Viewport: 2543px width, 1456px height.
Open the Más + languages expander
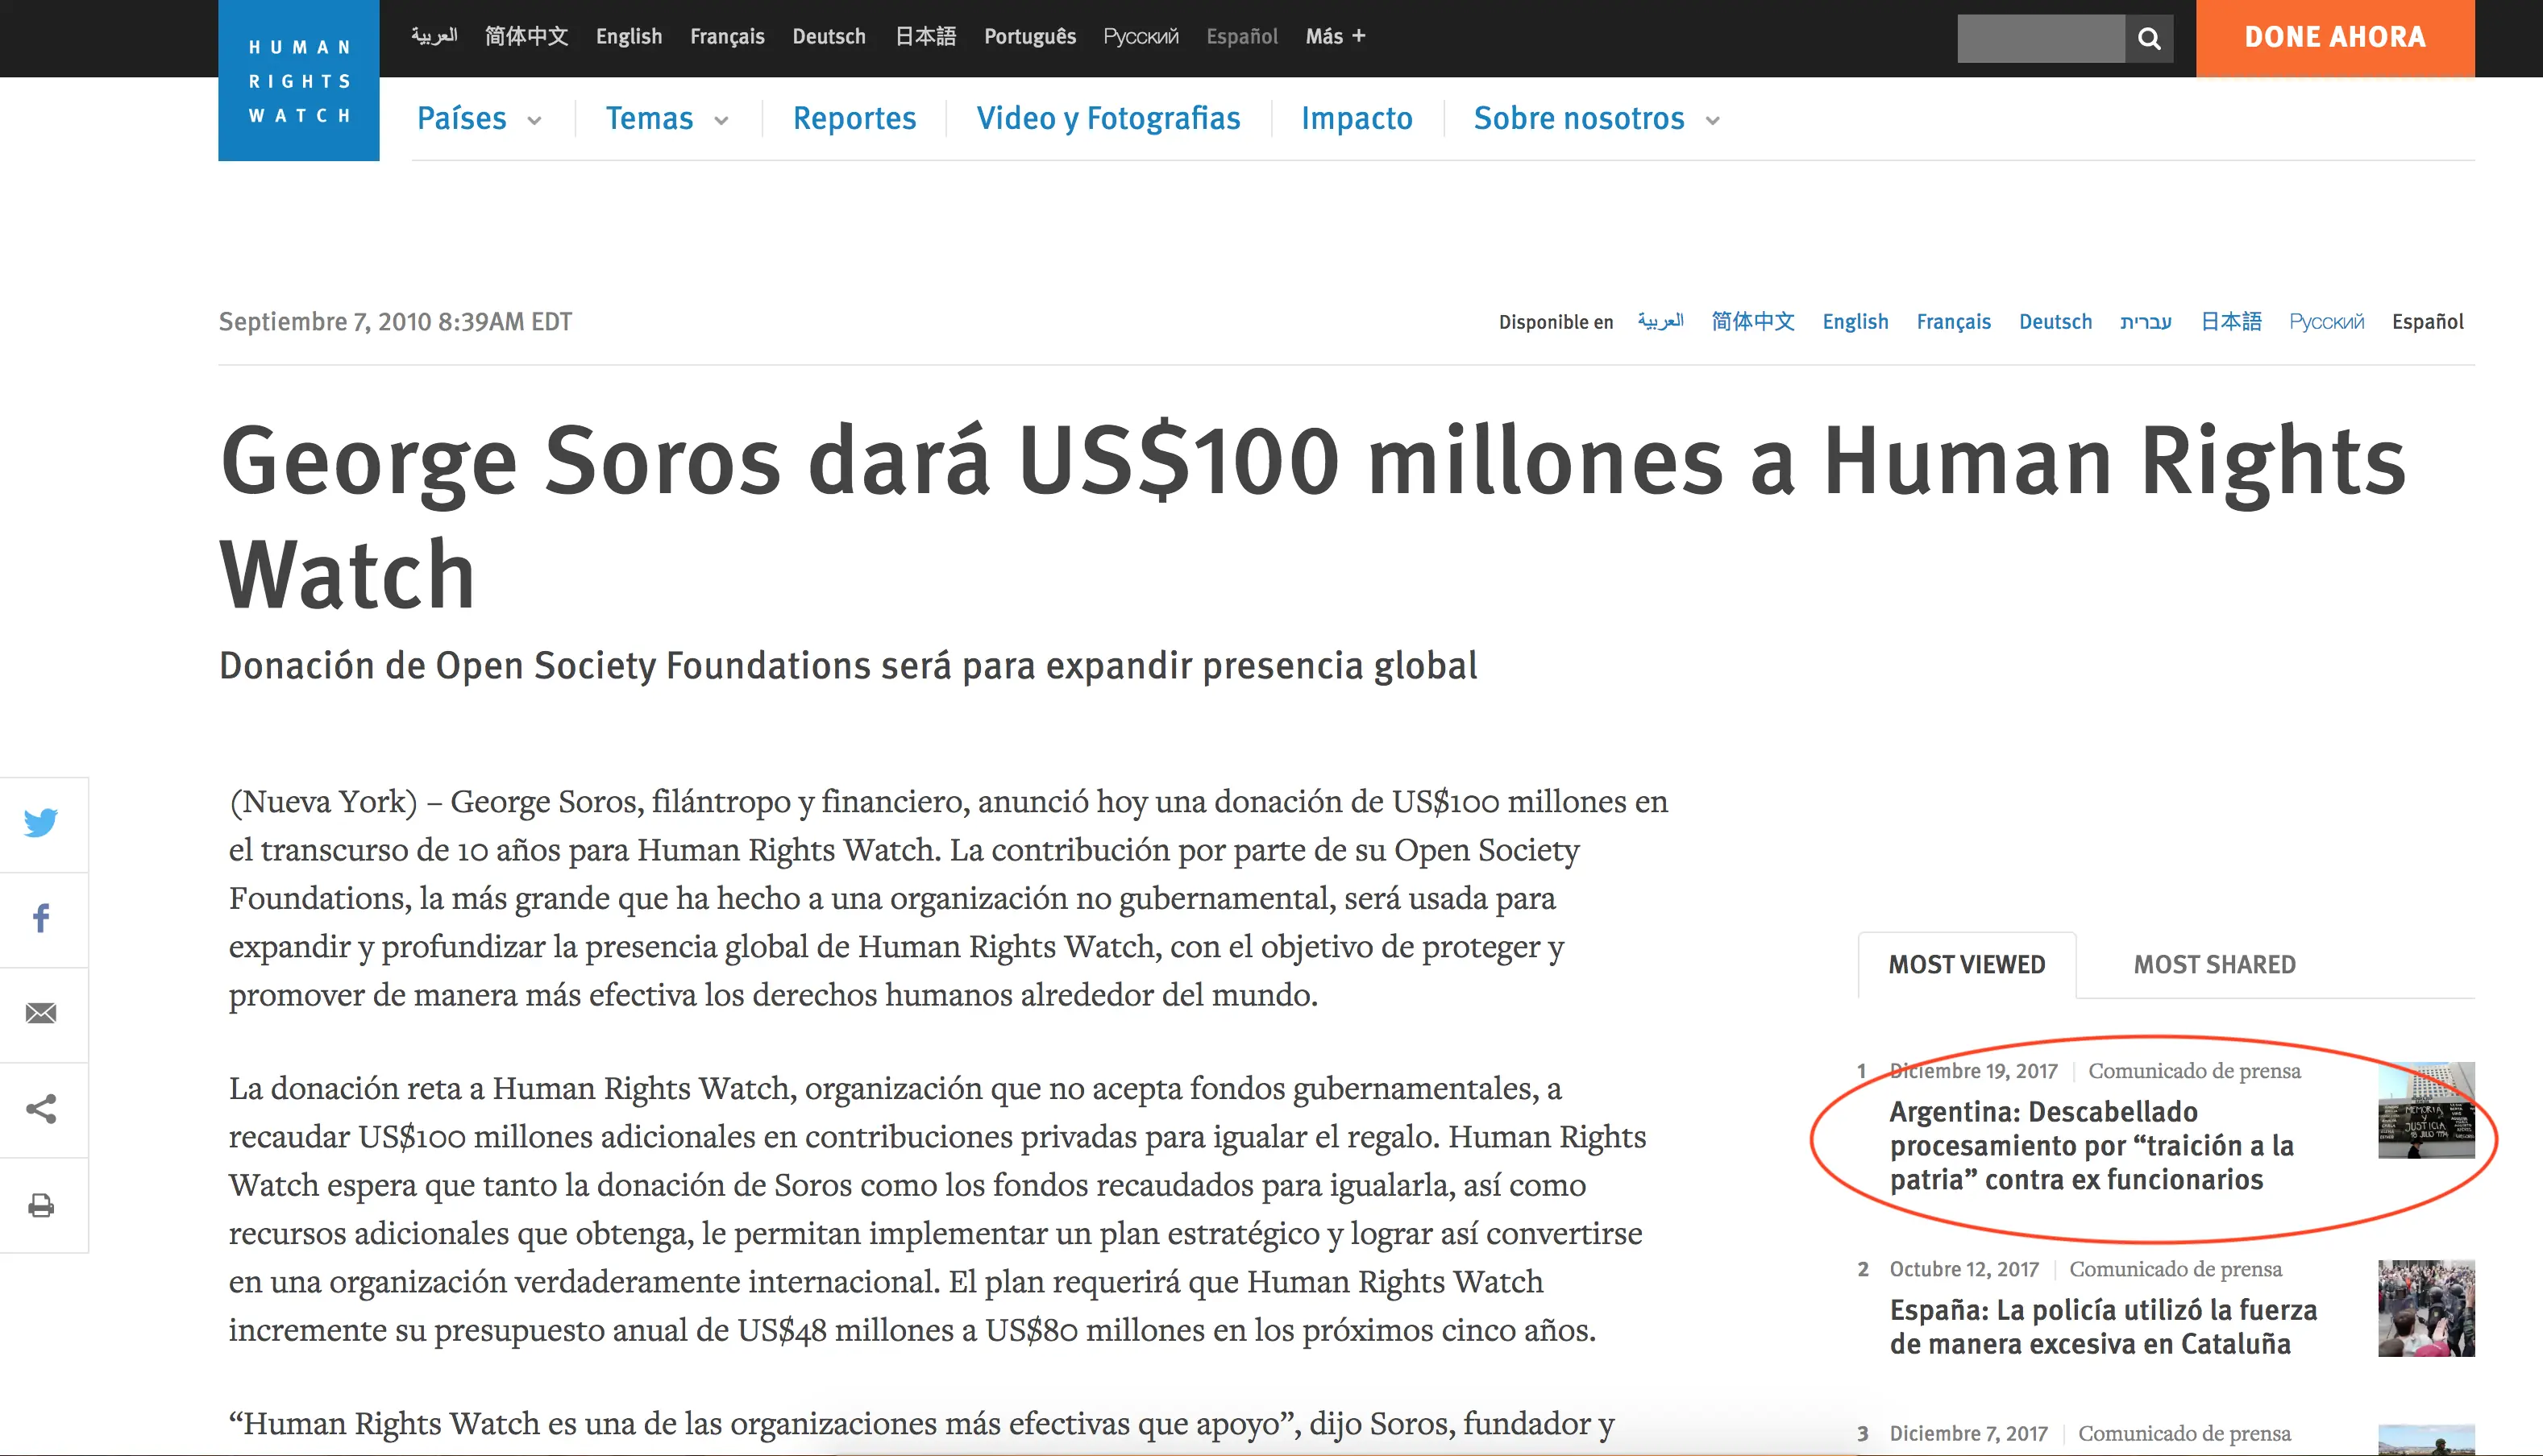click(1335, 37)
